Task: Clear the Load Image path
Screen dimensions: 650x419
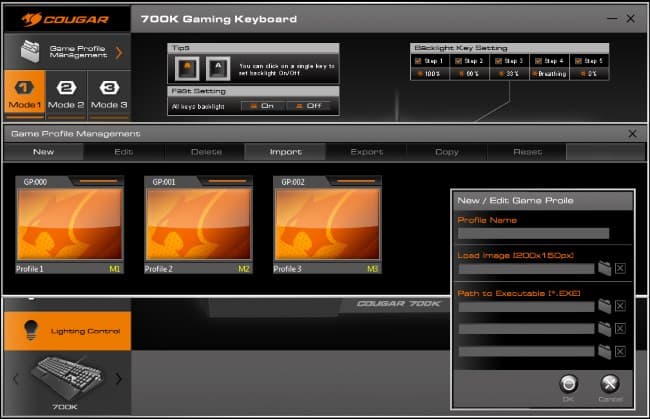Action: point(620,268)
